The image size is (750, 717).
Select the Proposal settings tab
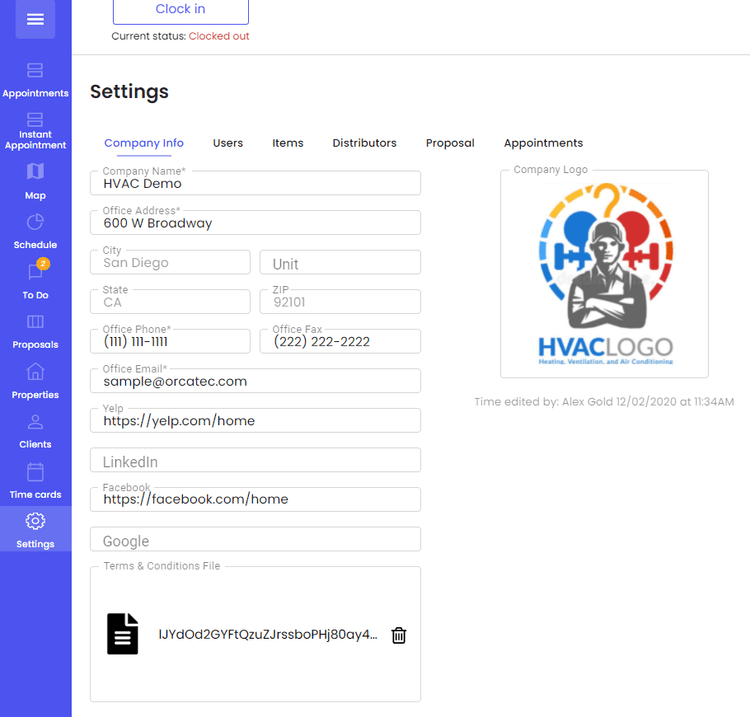[450, 143]
